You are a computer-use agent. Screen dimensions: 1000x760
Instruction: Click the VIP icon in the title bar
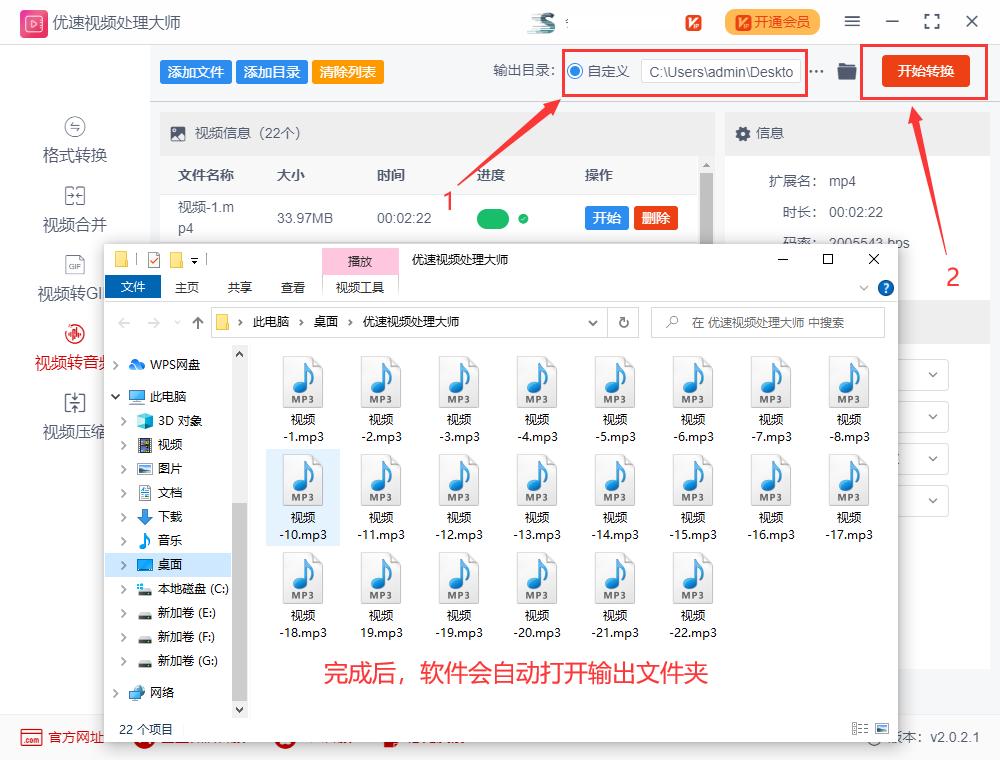(694, 21)
